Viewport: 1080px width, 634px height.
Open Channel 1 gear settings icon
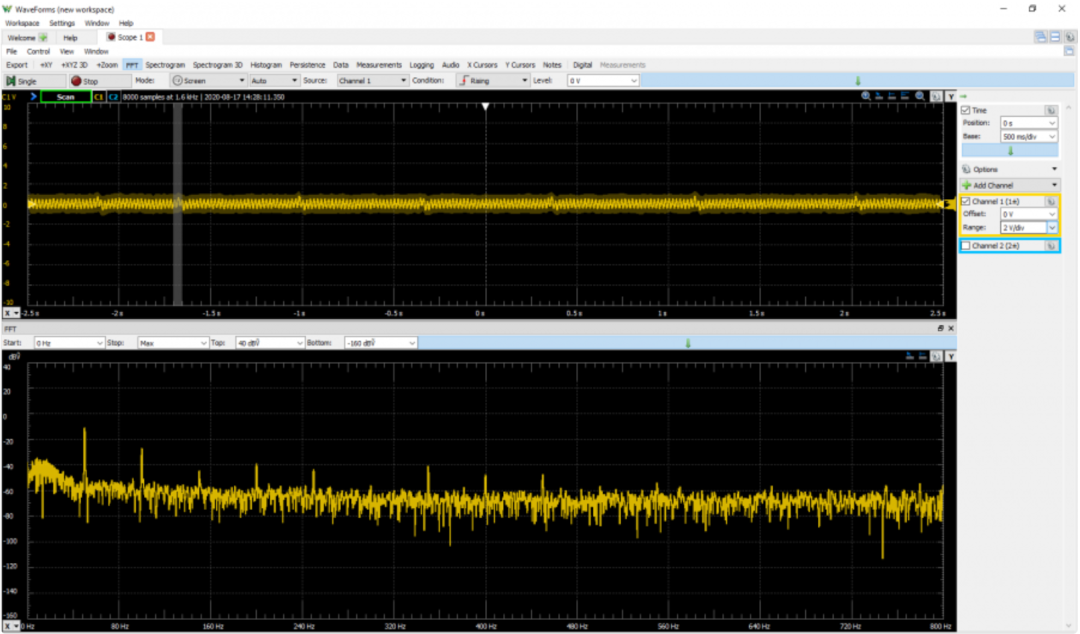(1050, 201)
